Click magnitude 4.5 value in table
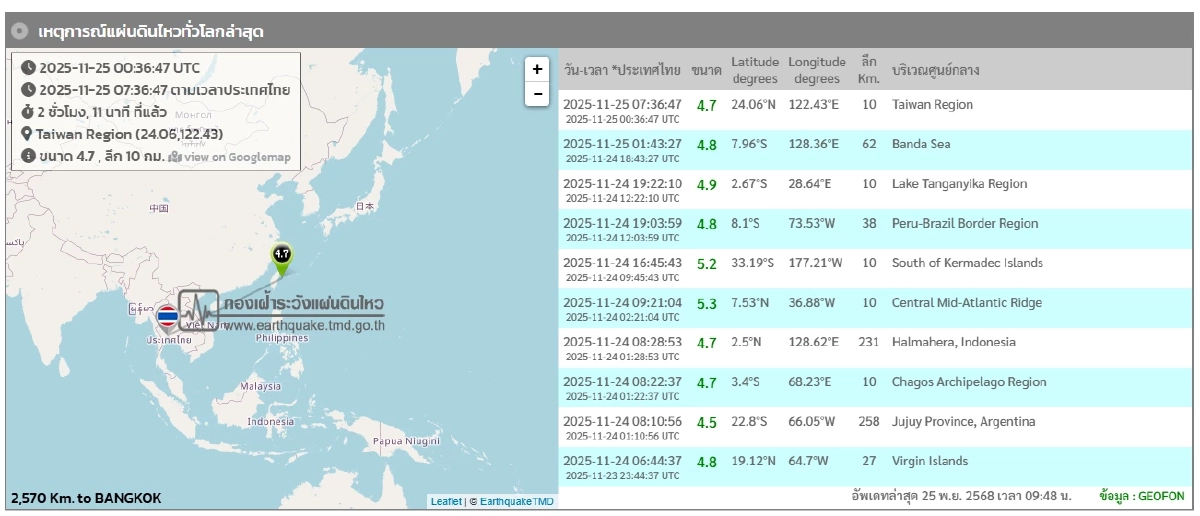Image resolution: width=1200 pixels, height=516 pixels. pos(706,422)
